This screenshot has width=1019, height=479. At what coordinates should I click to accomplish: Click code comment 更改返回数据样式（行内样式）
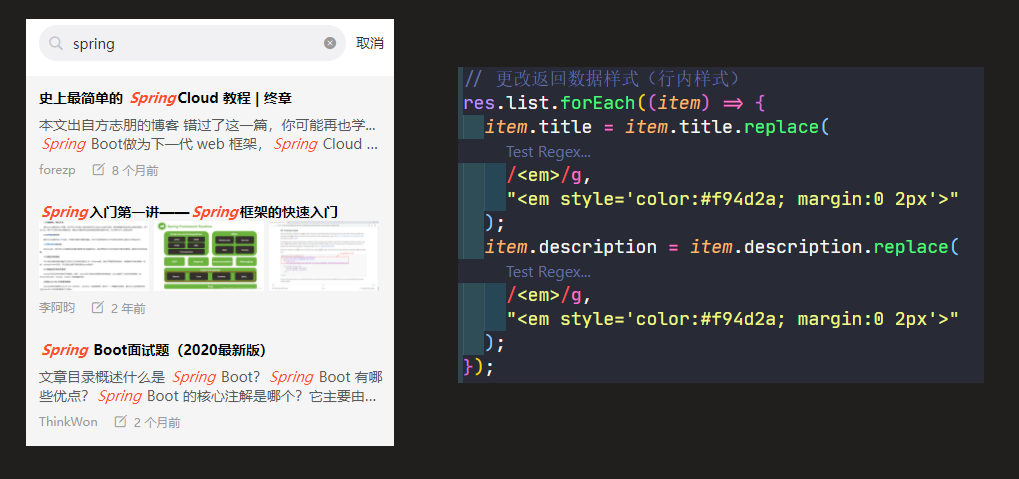point(618,79)
